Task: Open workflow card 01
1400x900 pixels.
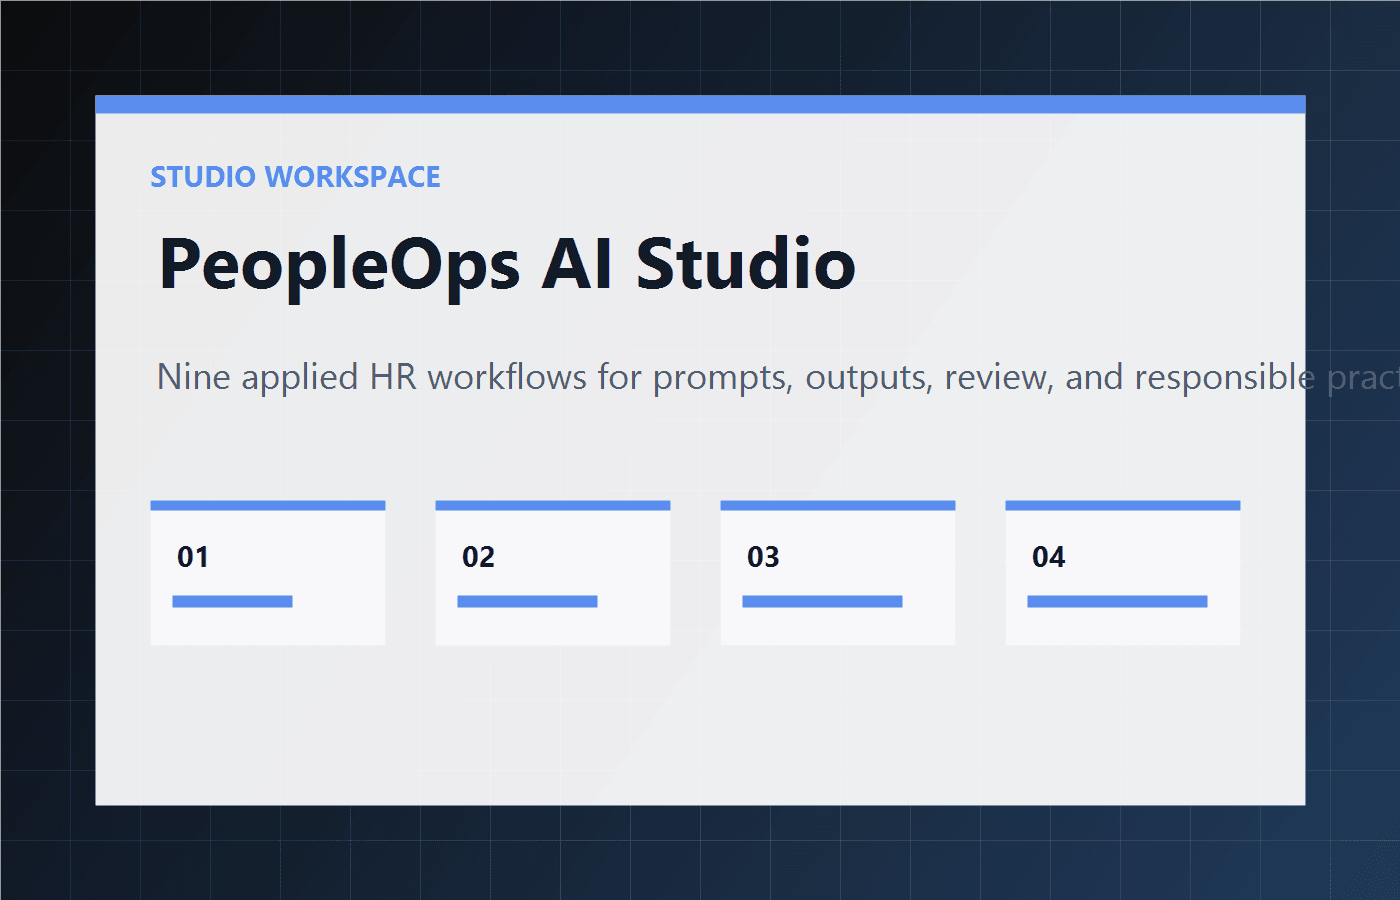Action: (x=268, y=573)
